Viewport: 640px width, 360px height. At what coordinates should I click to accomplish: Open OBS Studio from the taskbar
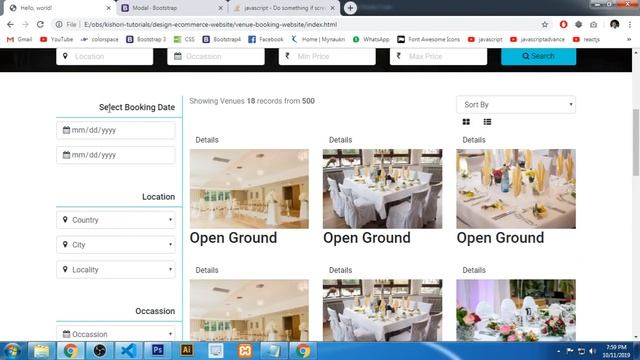click(x=99, y=351)
